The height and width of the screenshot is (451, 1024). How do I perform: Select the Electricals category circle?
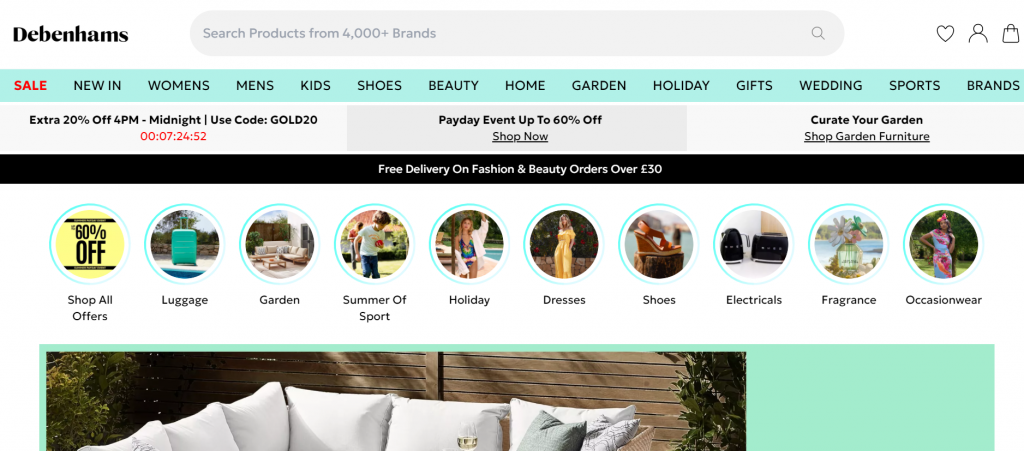click(x=754, y=244)
